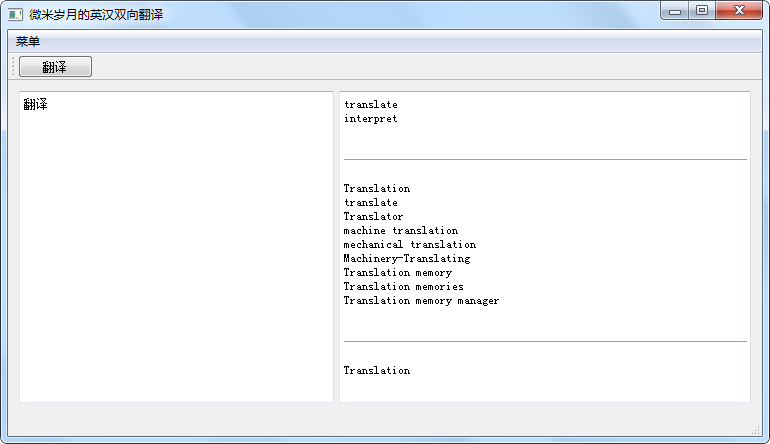770x444 pixels.
Task: Click 'translate' at top of results
Action: (371, 105)
